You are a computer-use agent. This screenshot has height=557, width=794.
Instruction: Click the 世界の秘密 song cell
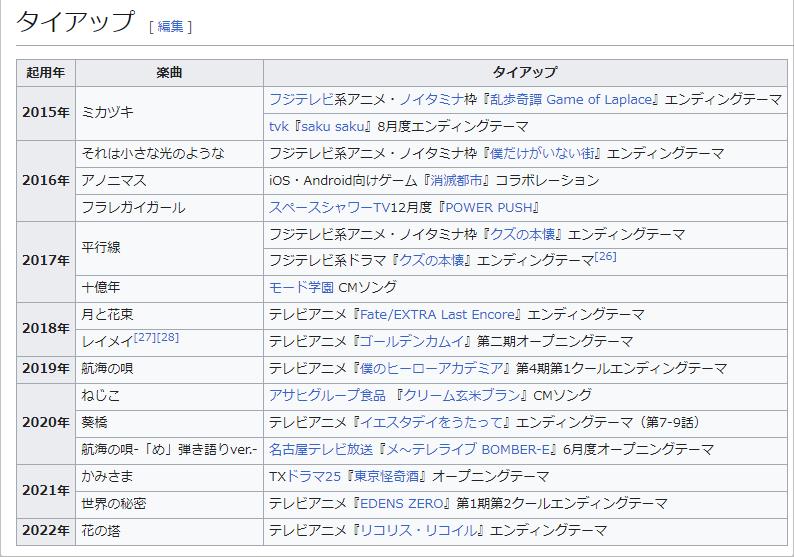coord(169,503)
